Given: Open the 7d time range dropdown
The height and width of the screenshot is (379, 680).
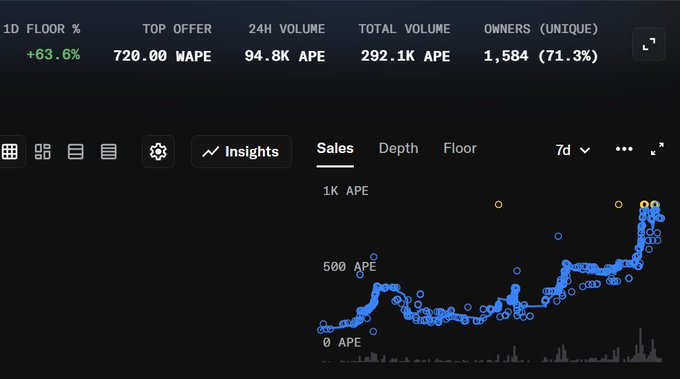Looking at the screenshot, I should tap(572, 150).
